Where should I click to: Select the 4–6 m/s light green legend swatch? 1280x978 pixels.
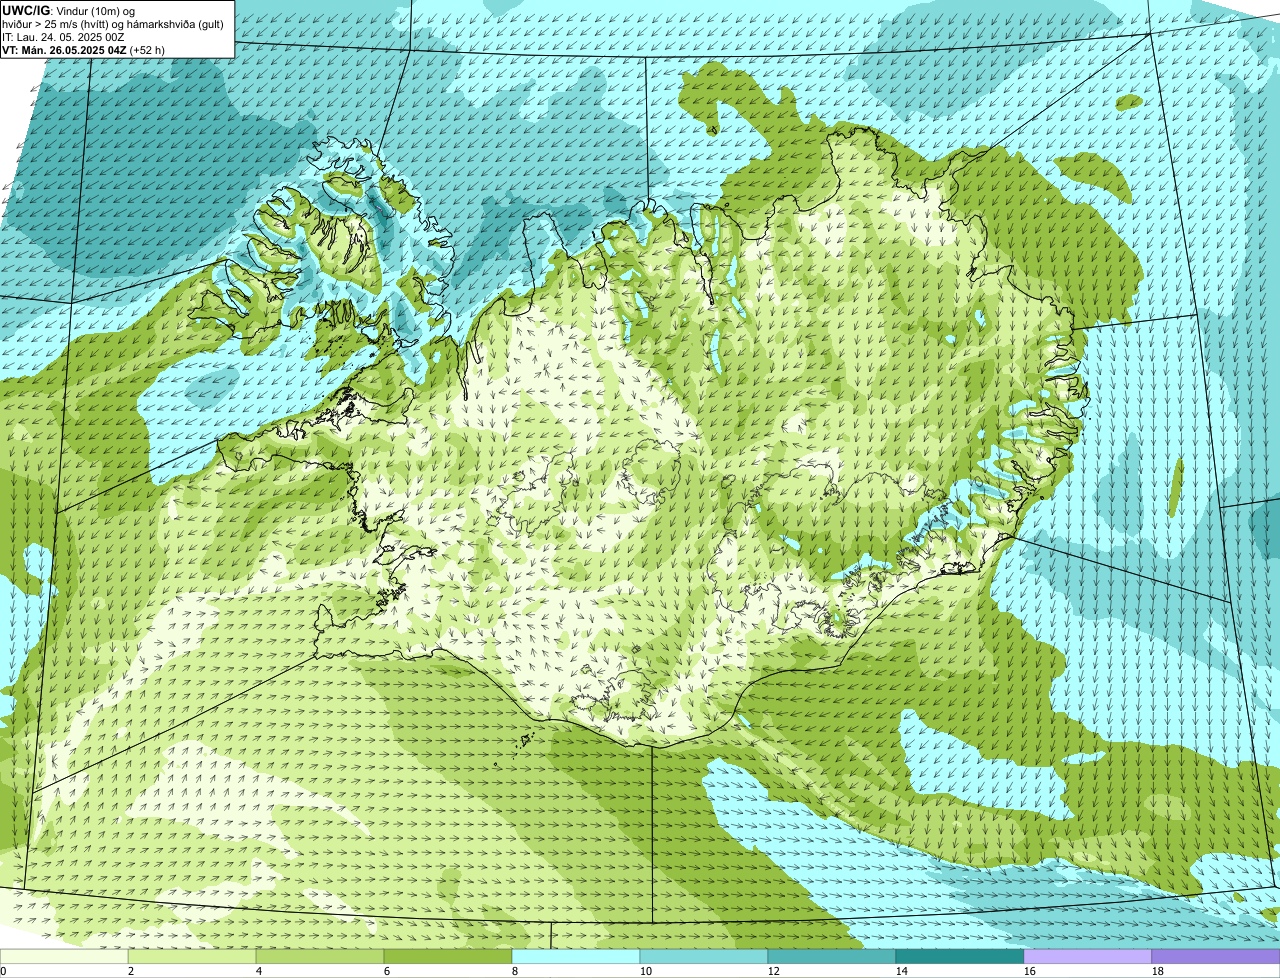point(320,956)
